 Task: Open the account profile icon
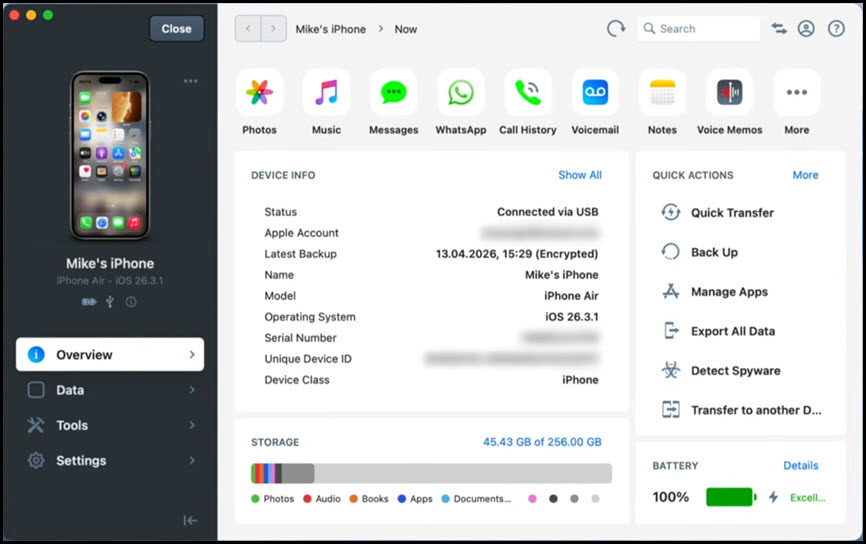click(806, 29)
